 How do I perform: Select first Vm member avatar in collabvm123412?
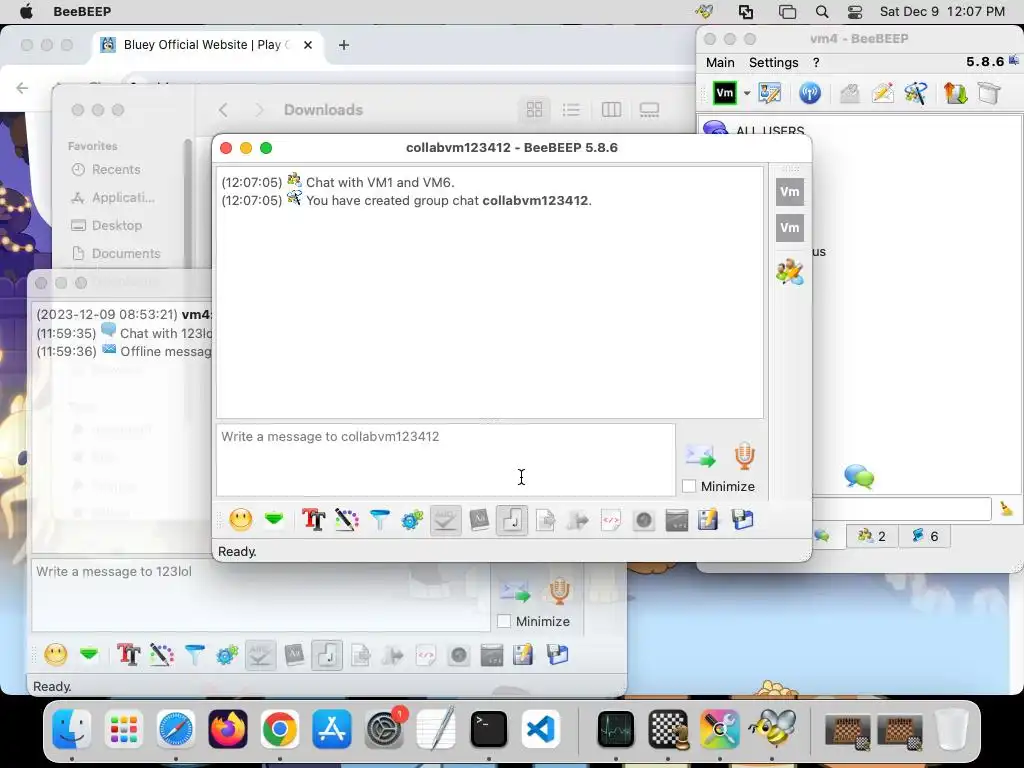pos(790,192)
